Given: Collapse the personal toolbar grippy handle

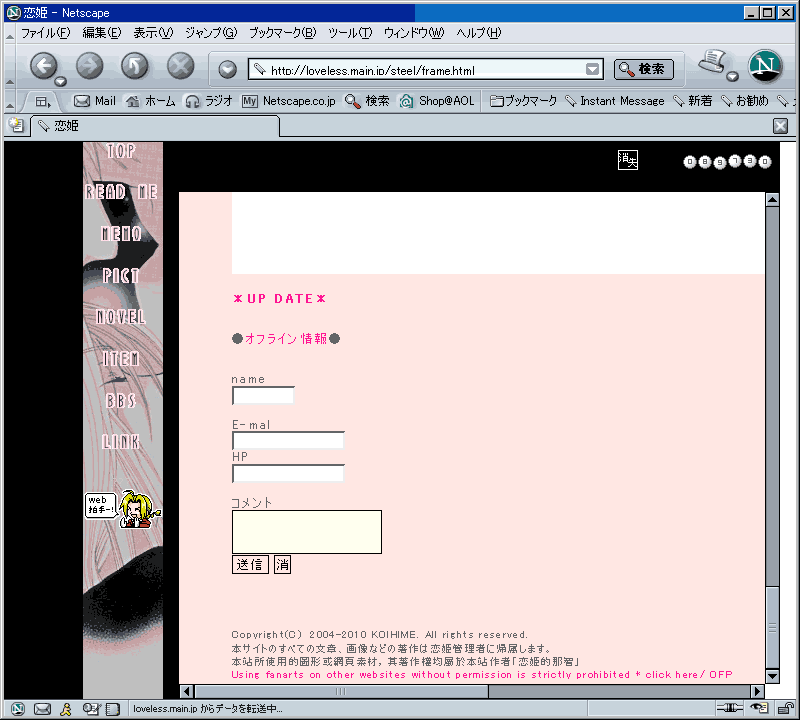Looking at the screenshot, I should click(x=10, y=105).
